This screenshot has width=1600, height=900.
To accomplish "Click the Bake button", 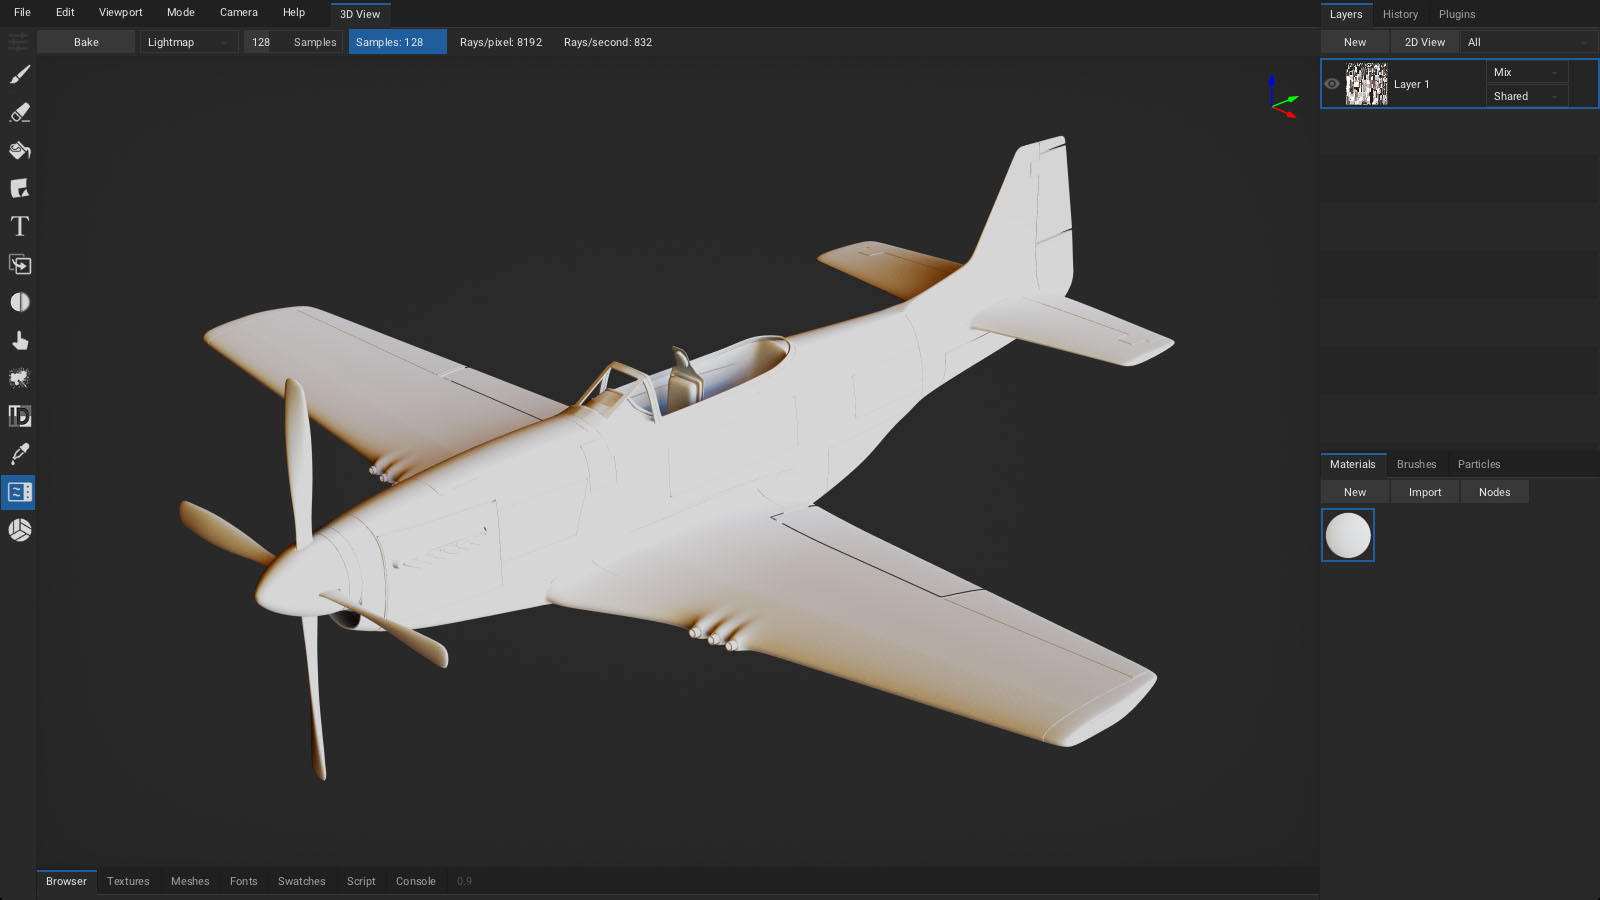I will pos(86,42).
